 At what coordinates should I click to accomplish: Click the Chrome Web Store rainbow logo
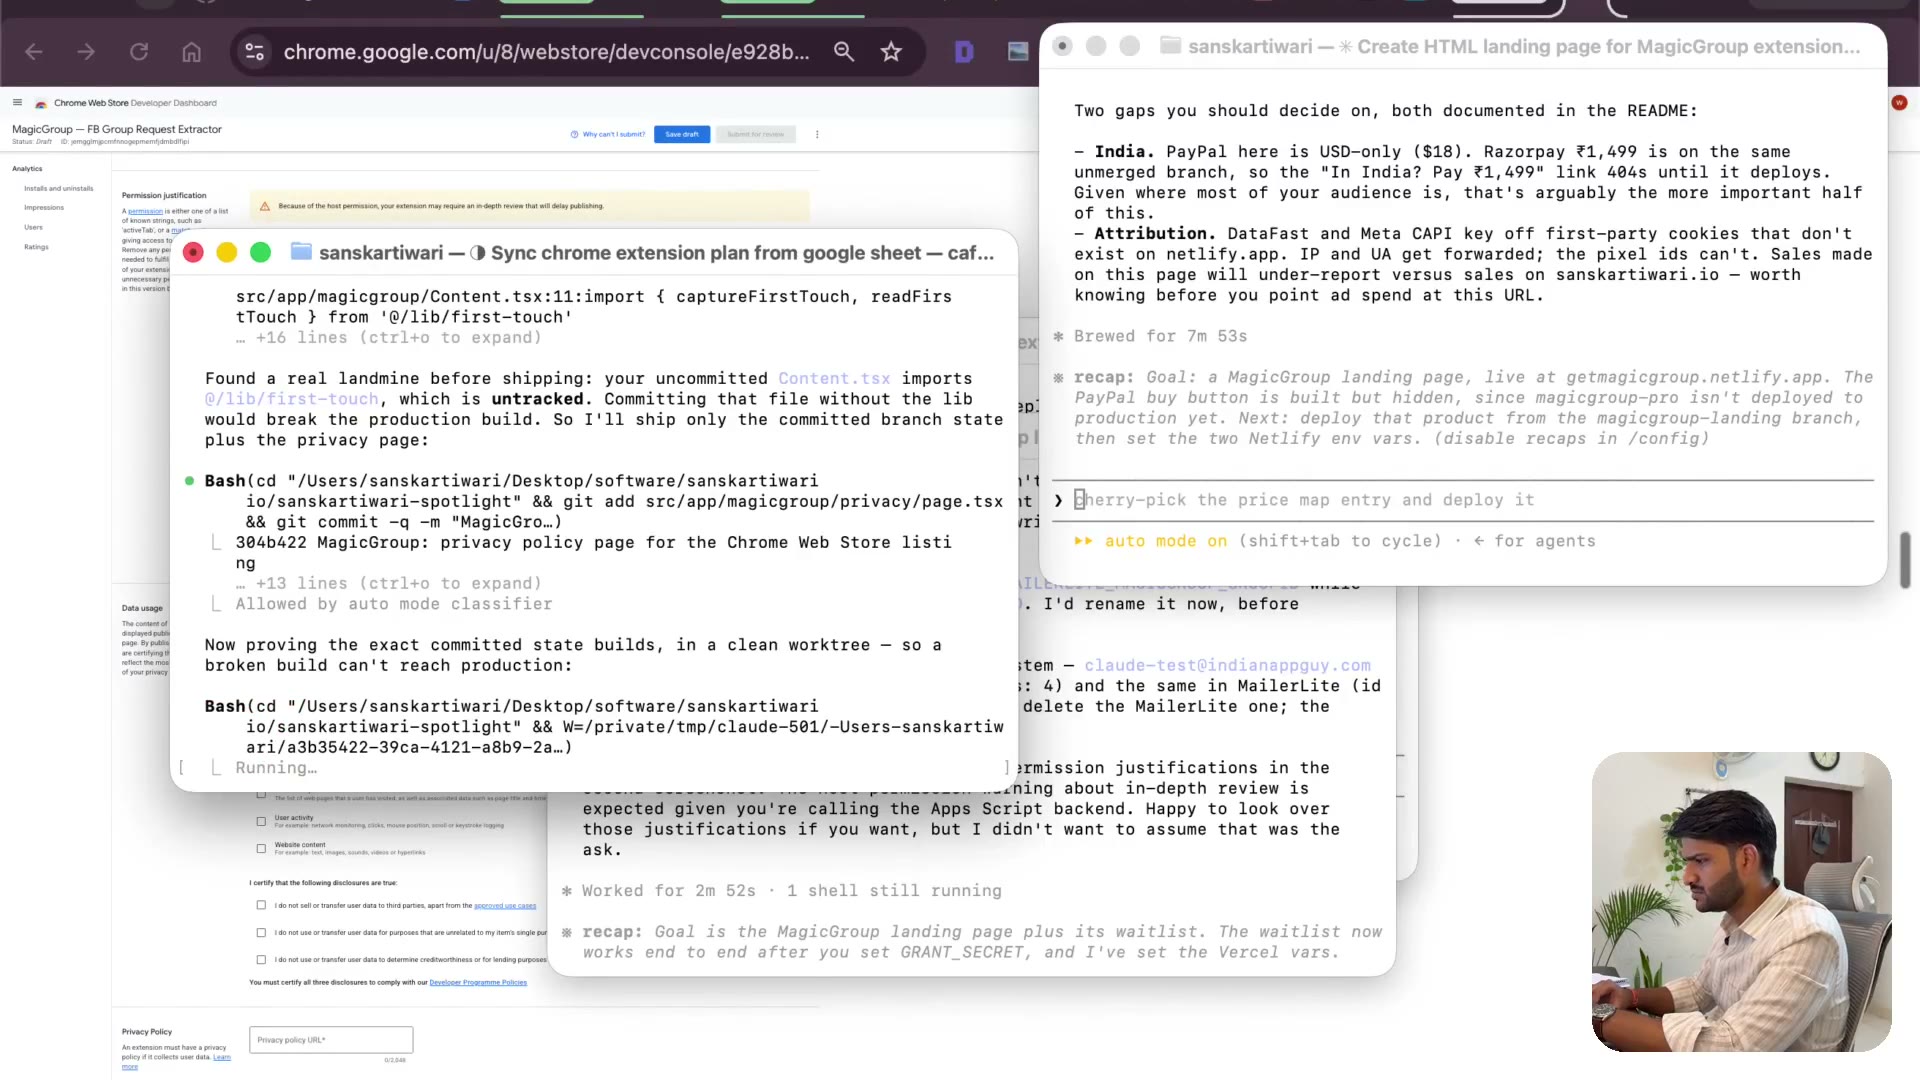(x=41, y=103)
